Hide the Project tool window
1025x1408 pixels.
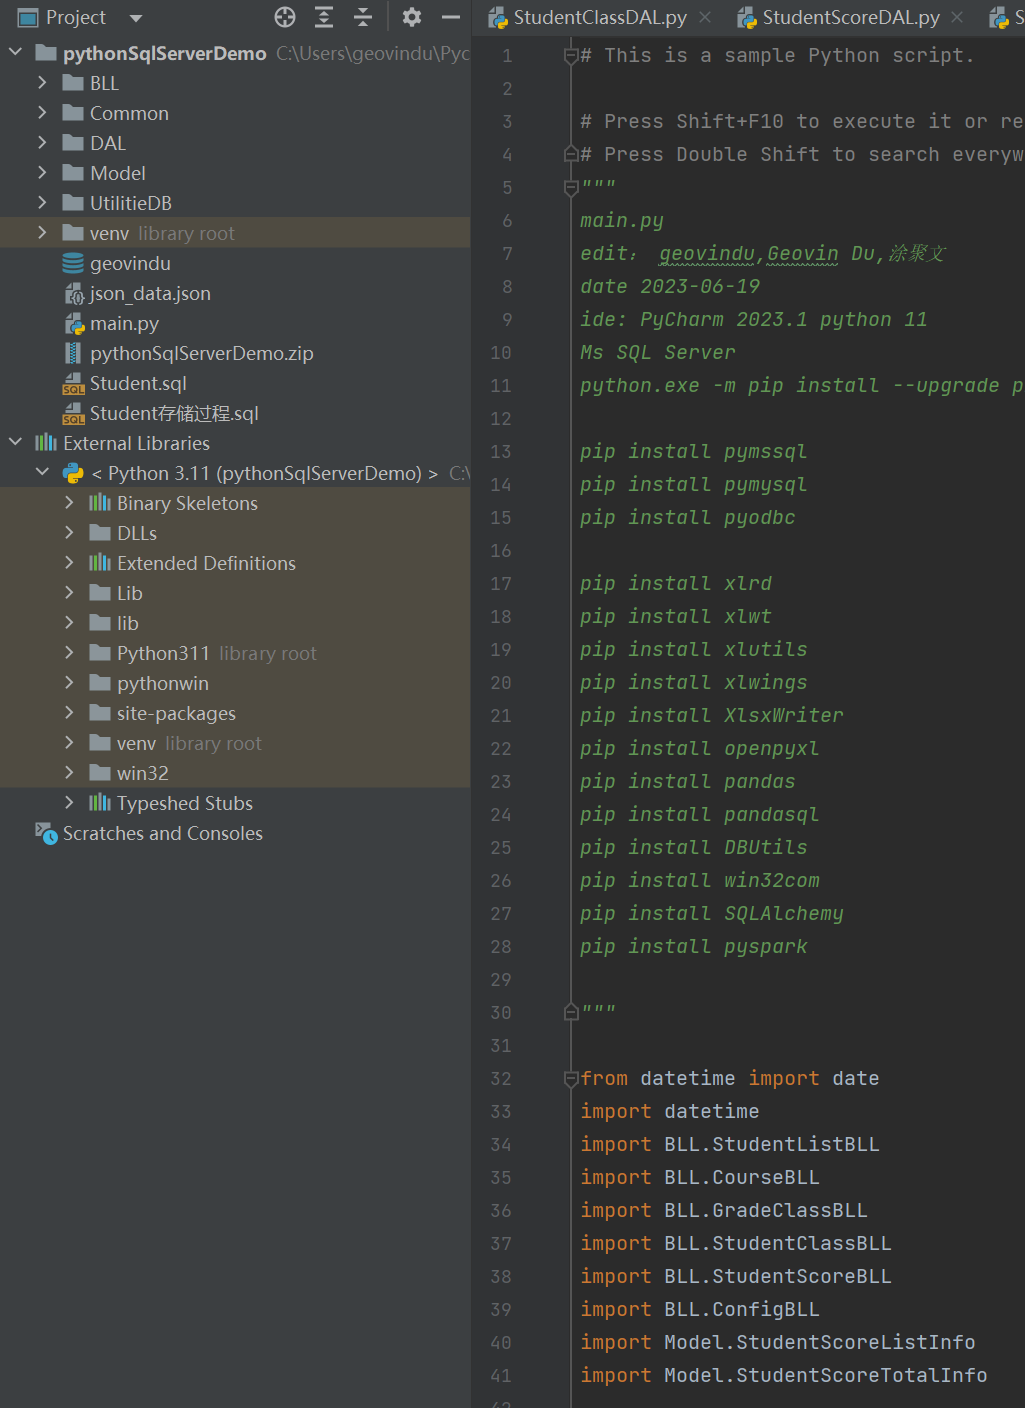pos(451,17)
